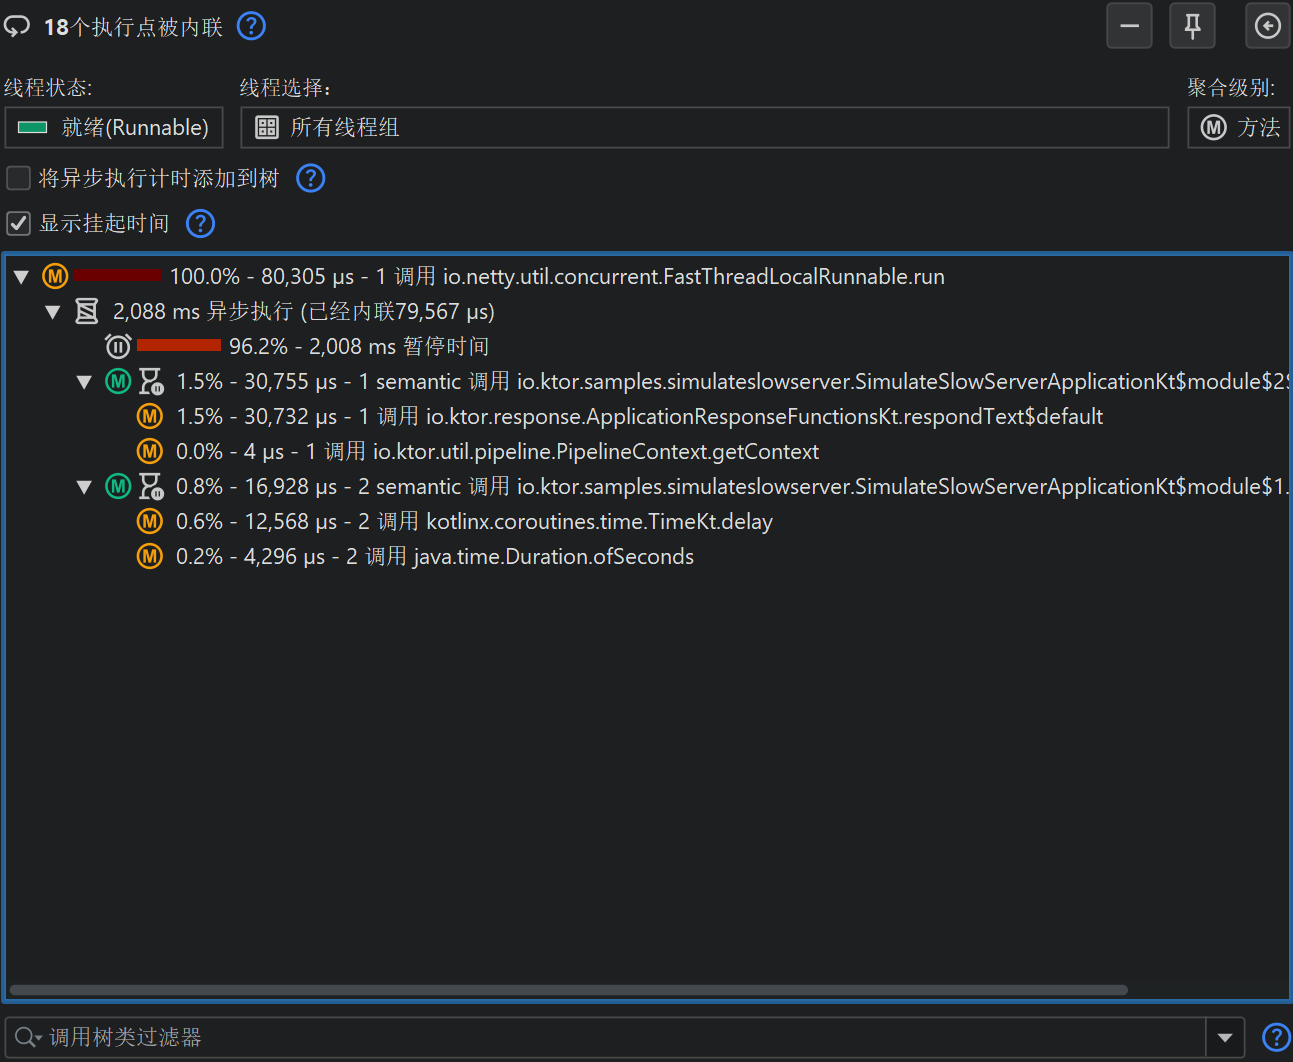Open the Runnable thread status dropdown
Image resolution: width=1293 pixels, height=1062 pixels.
tap(114, 128)
